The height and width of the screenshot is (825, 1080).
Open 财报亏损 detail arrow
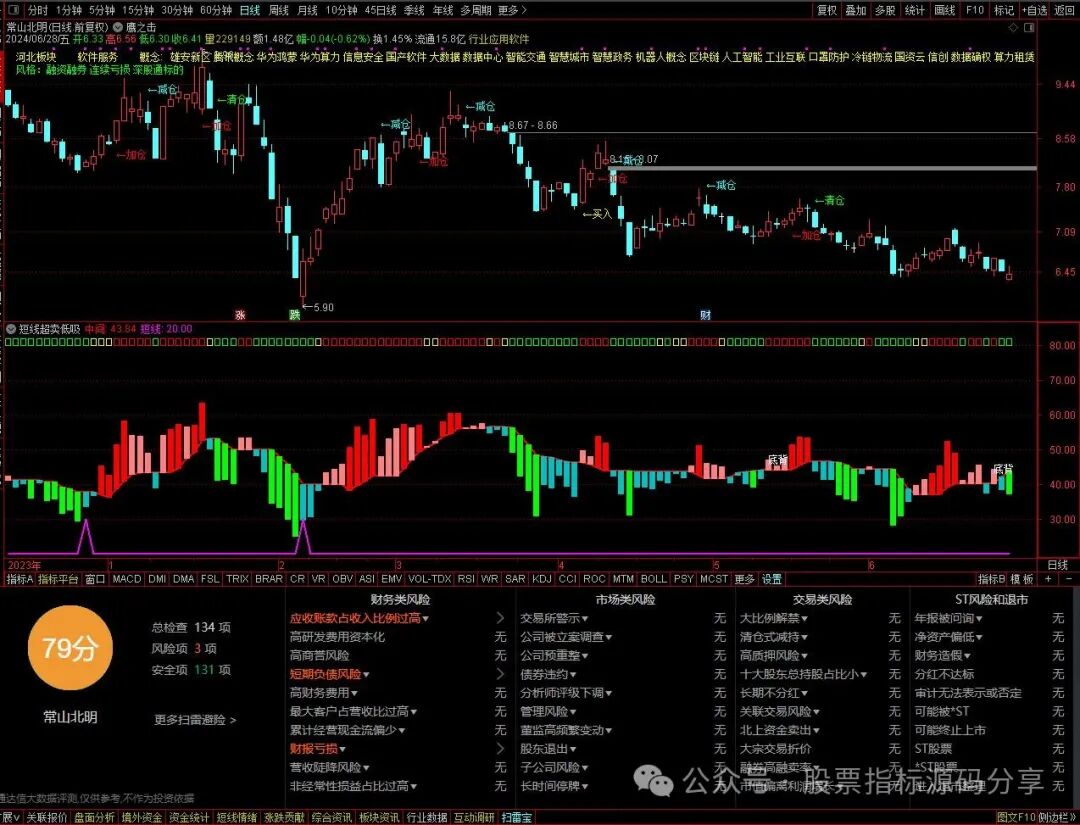(500, 749)
